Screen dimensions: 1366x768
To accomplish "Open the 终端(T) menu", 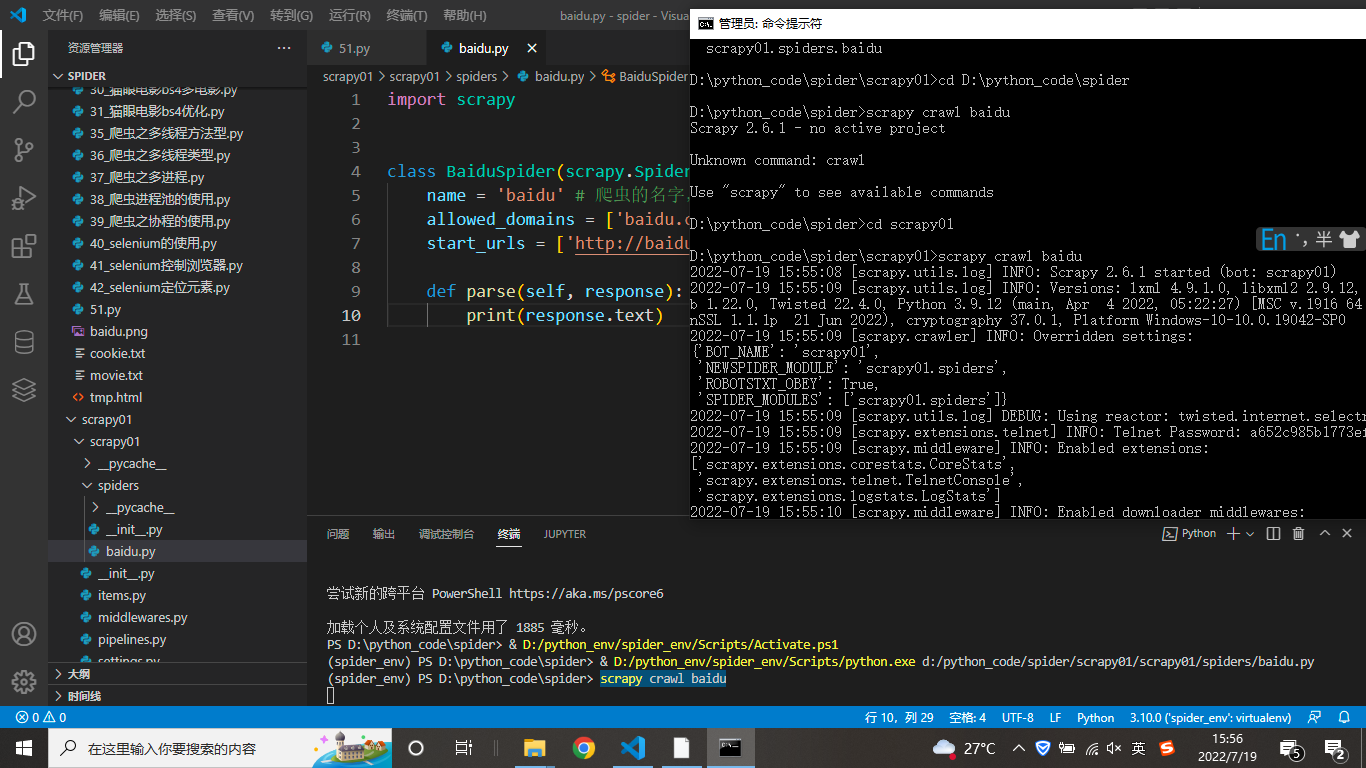I will click(x=407, y=16).
